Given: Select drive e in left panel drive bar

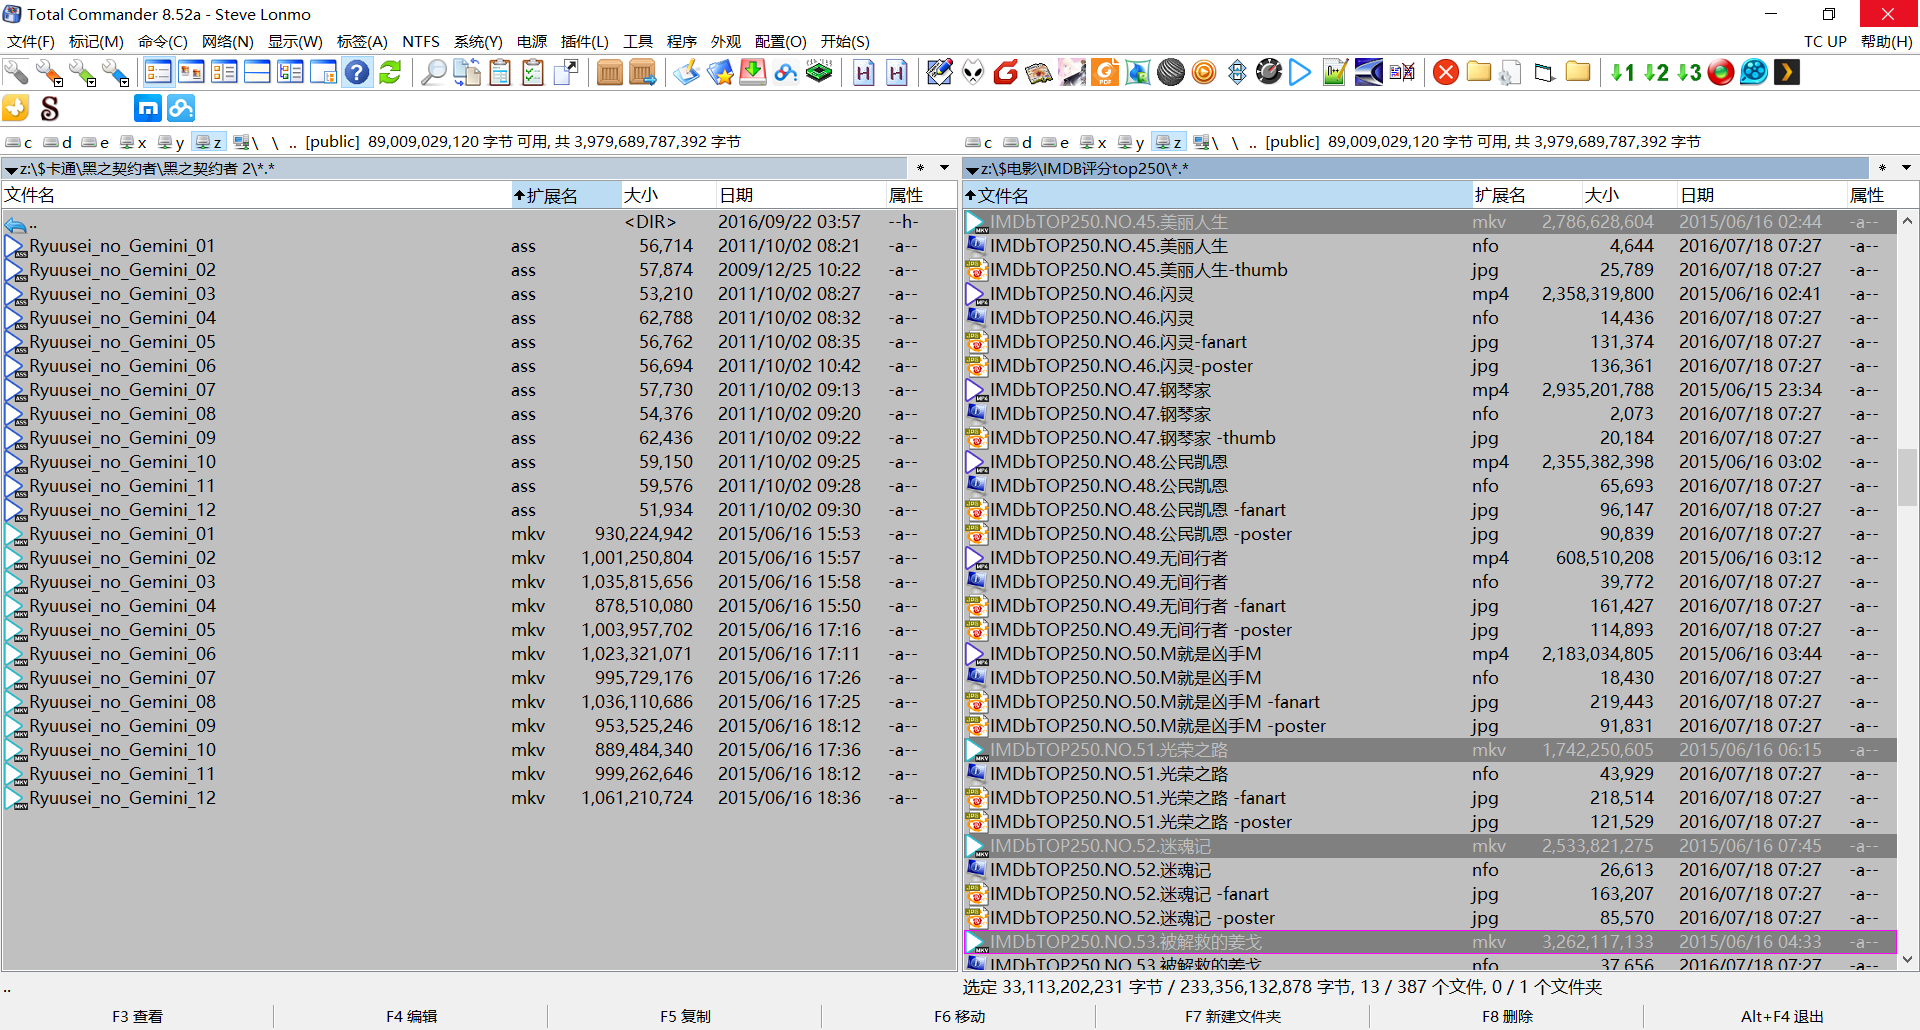Looking at the screenshot, I should click(96, 142).
